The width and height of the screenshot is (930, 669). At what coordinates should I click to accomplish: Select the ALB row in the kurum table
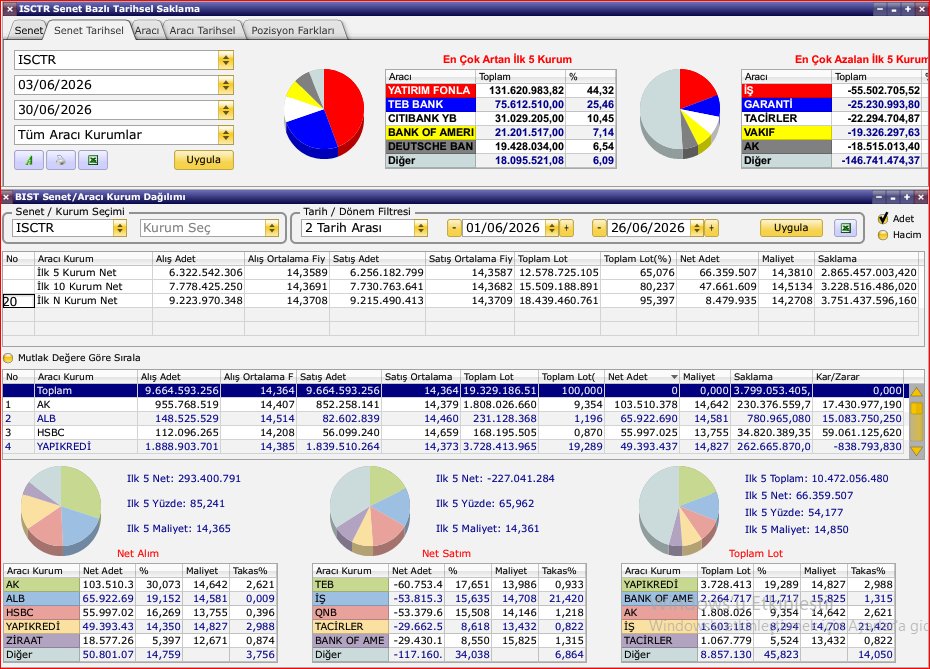[x=453, y=419]
